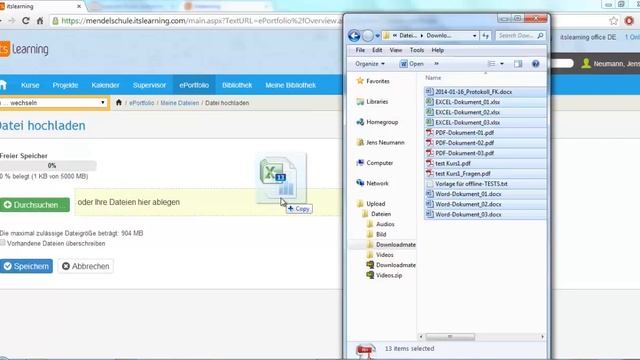Image resolution: width=640 pixels, height=360 pixels.
Task: Select the Dateien folder in tree
Action: (x=377, y=213)
